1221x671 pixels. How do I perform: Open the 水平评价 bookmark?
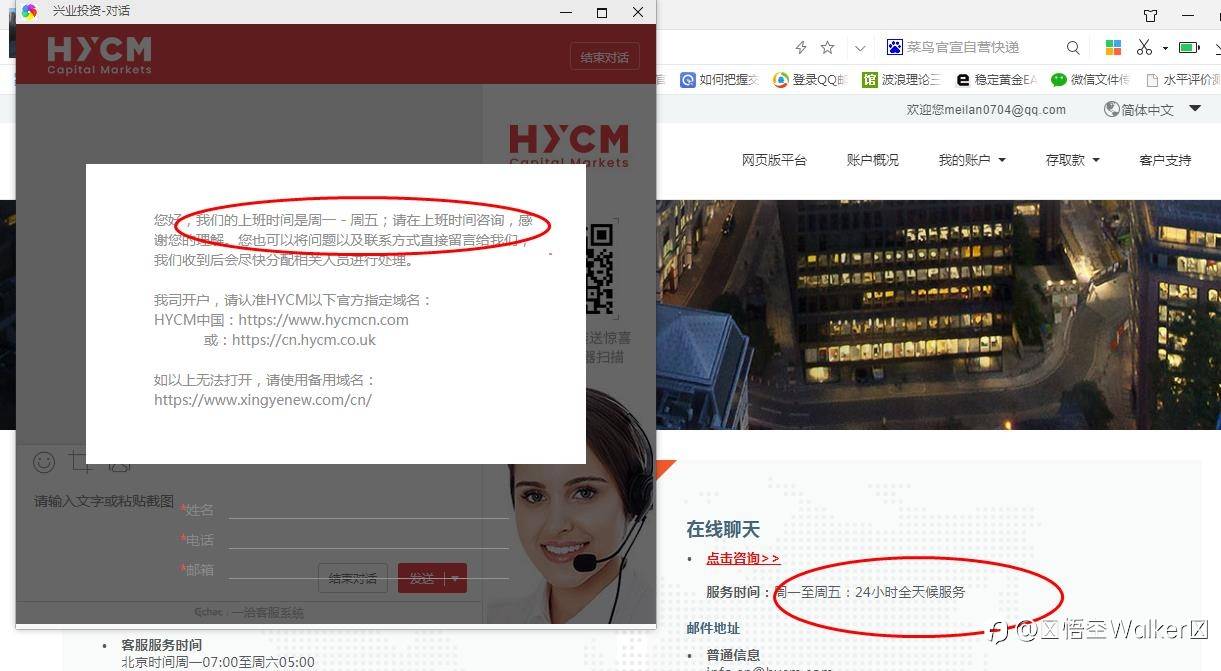pos(1183,80)
